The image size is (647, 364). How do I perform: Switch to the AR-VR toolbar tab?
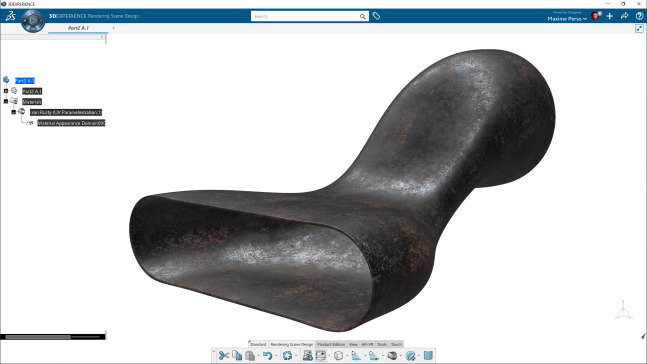367,344
